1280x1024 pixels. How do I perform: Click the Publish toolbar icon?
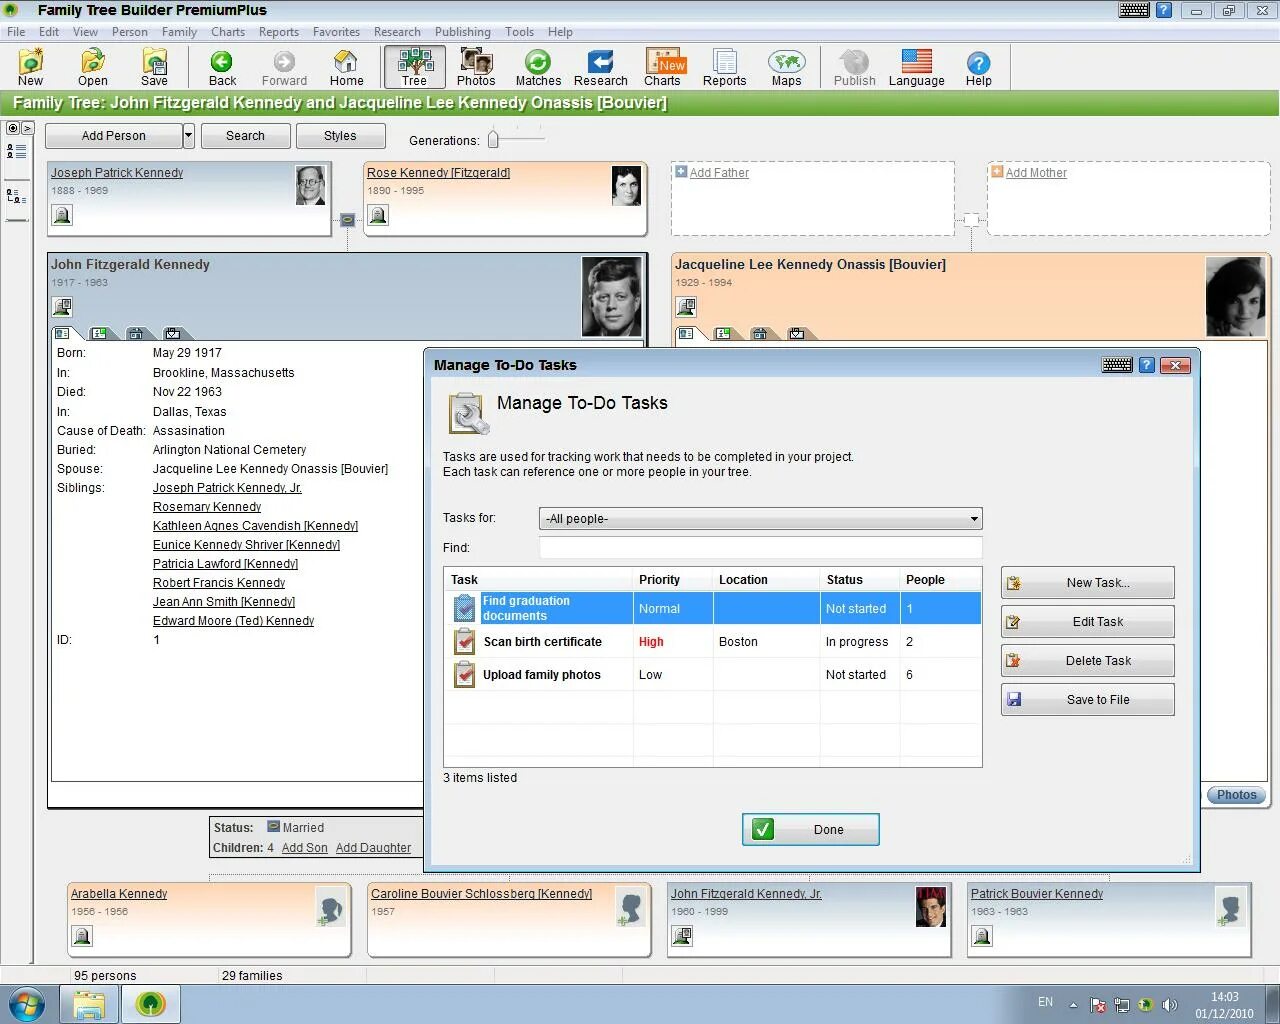854,67
